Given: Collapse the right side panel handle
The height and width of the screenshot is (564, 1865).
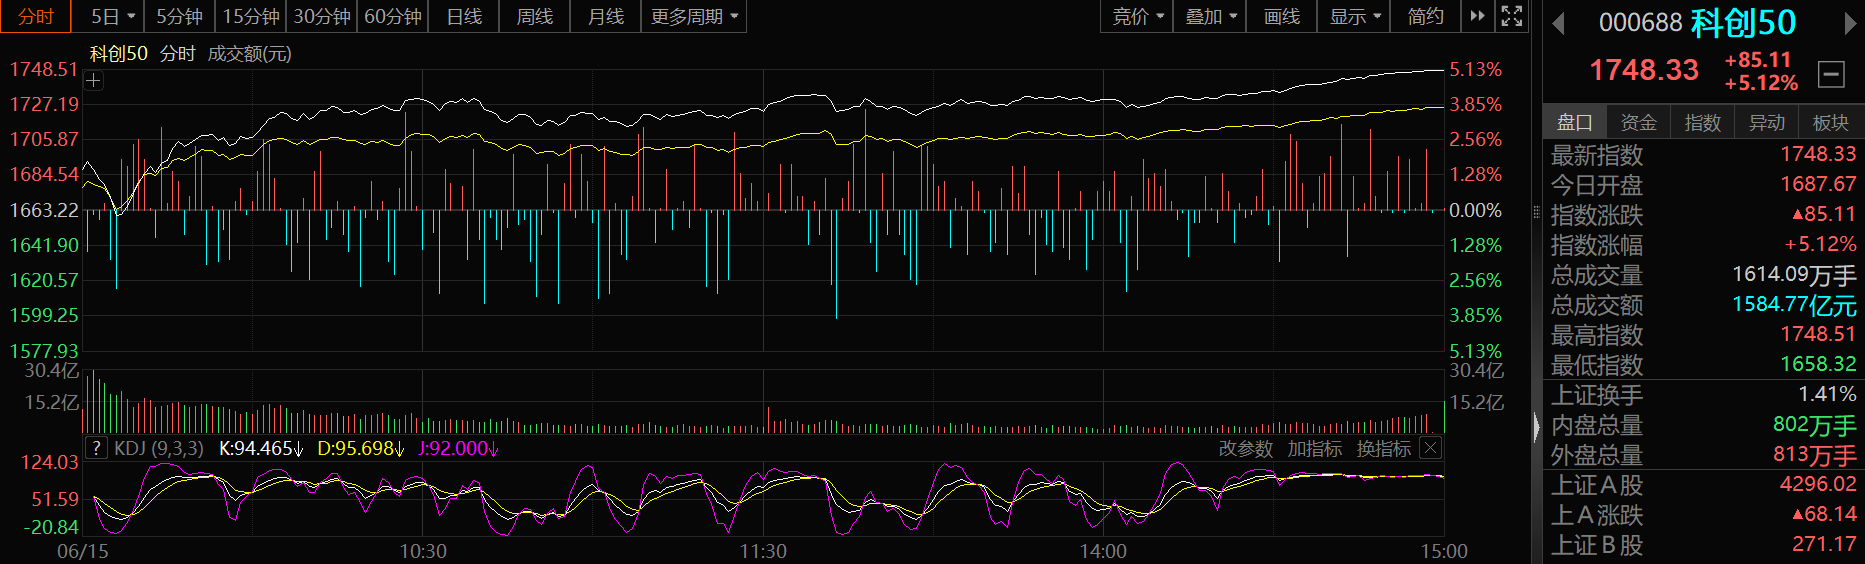Looking at the screenshot, I should coord(1537,427).
